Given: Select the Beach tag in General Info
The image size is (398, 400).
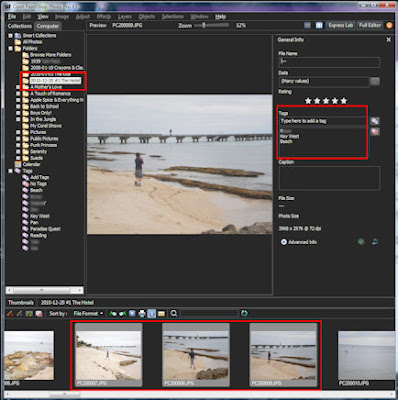Looking at the screenshot, I should 286,141.
